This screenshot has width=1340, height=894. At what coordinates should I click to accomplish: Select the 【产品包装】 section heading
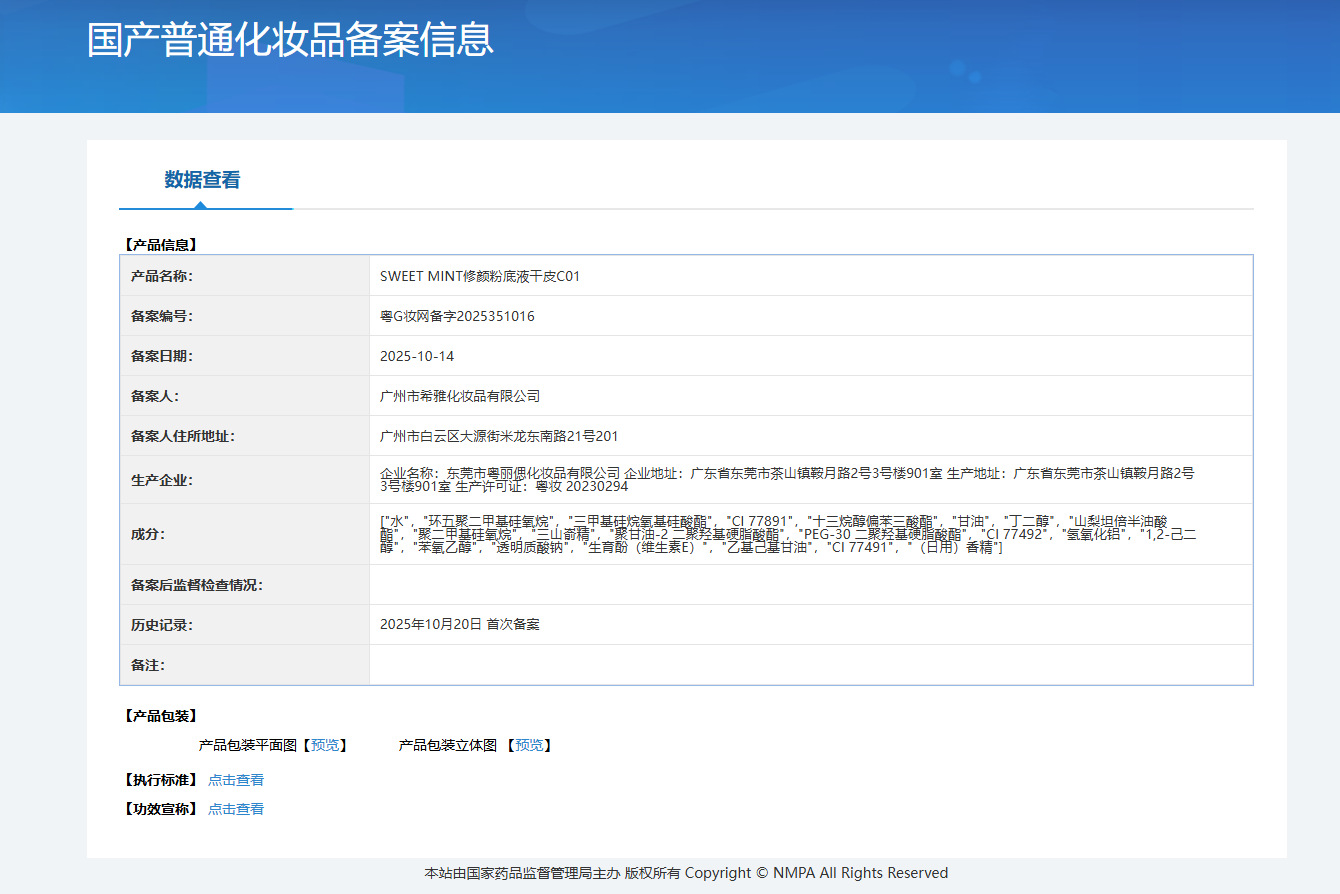(x=160, y=716)
